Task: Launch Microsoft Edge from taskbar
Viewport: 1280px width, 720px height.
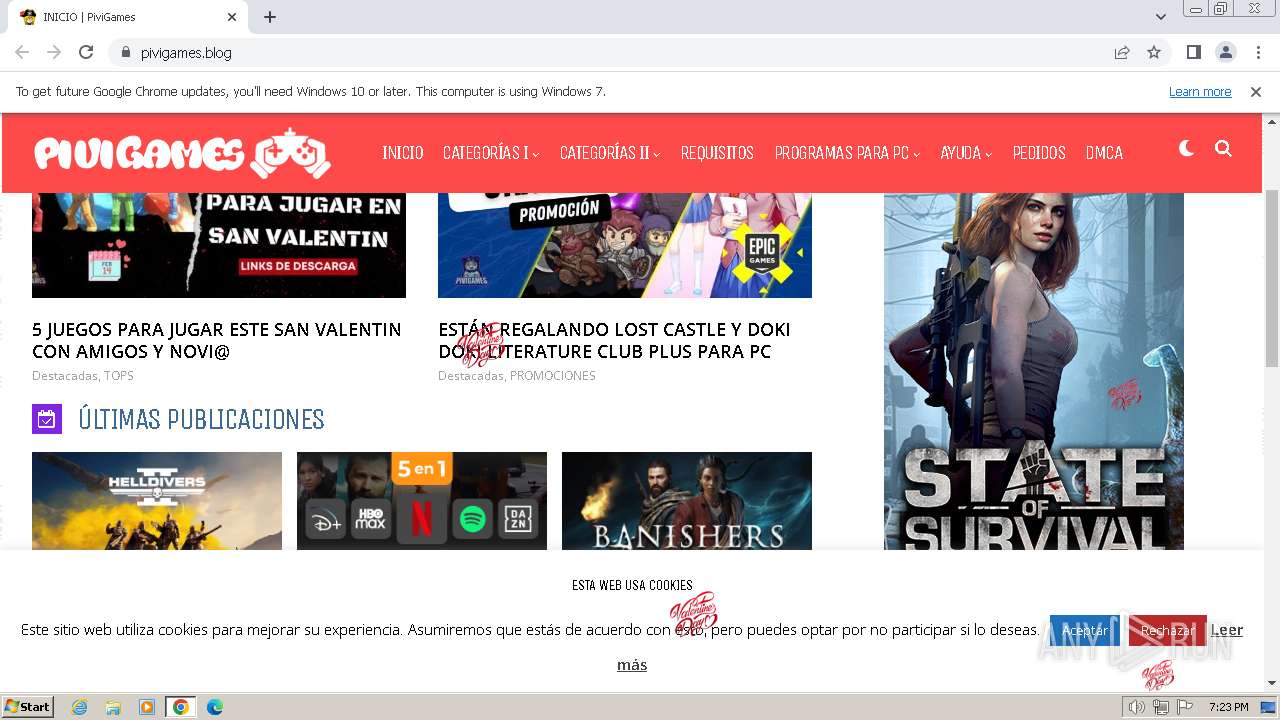Action: (x=215, y=707)
